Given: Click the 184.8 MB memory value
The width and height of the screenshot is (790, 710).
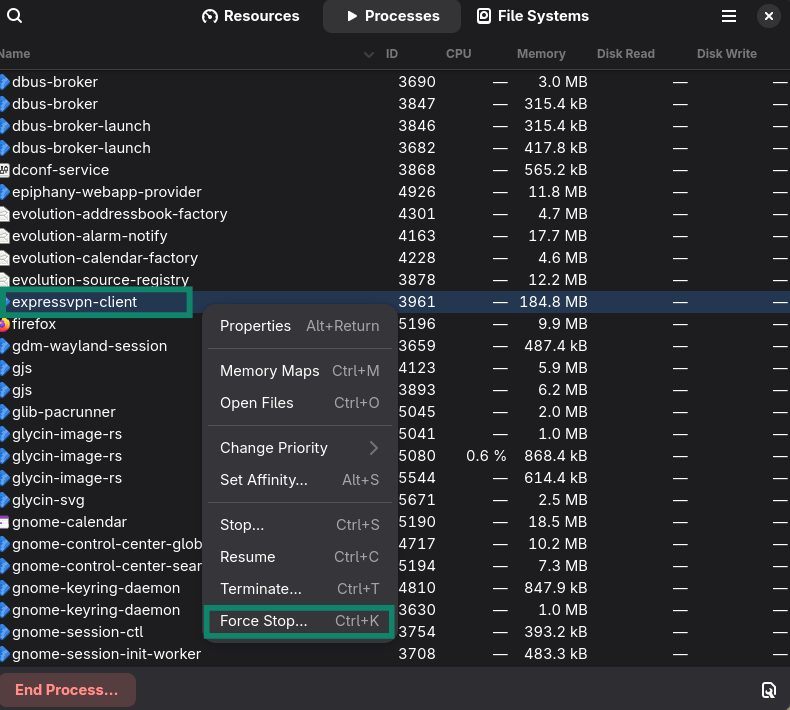Looking at the screenshot, I should [553, 302].
